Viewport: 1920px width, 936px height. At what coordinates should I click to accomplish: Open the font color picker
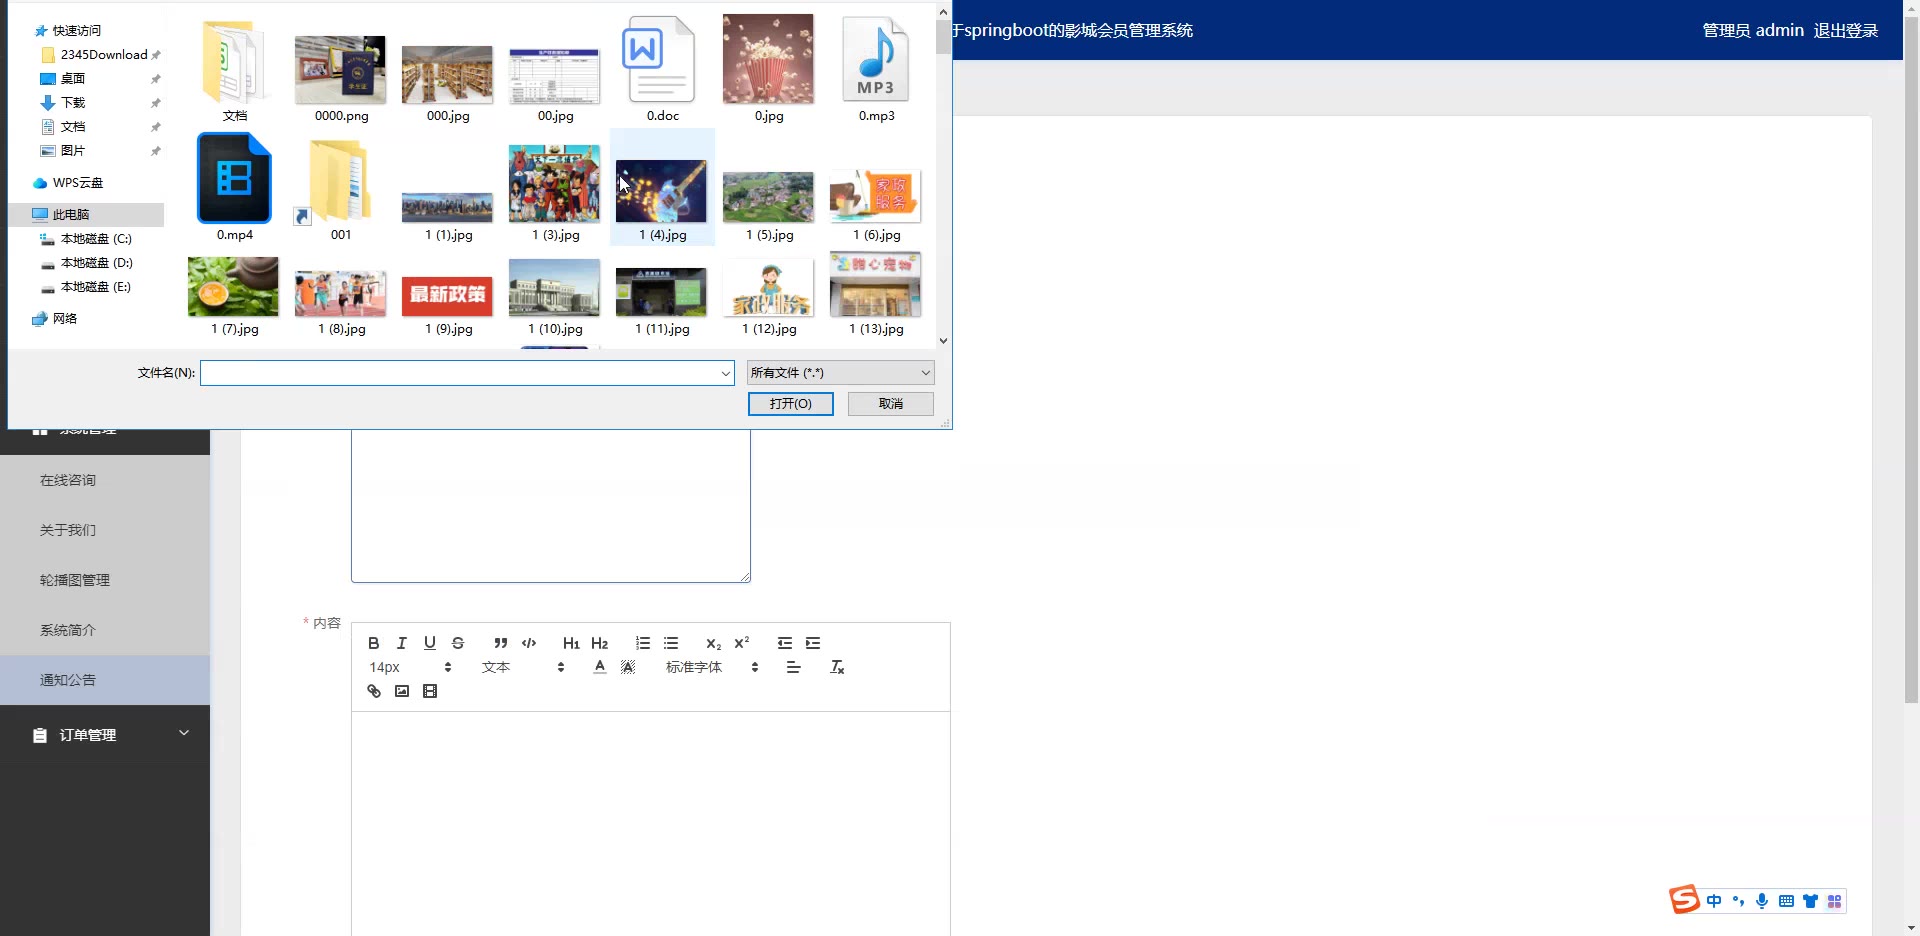tap(600, 667)
